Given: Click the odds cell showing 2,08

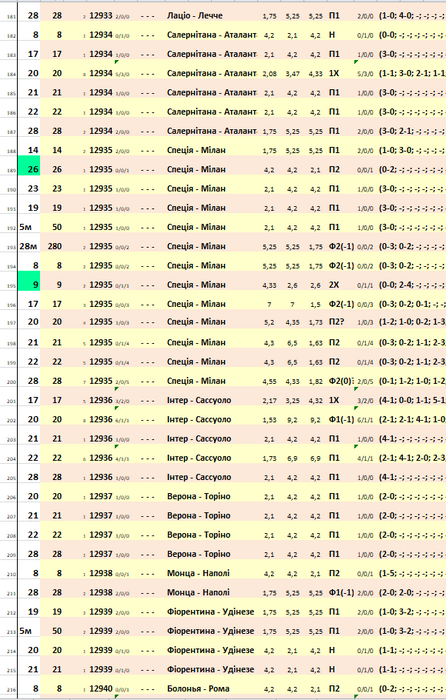Looking at the screenshot, I should 270,74.
